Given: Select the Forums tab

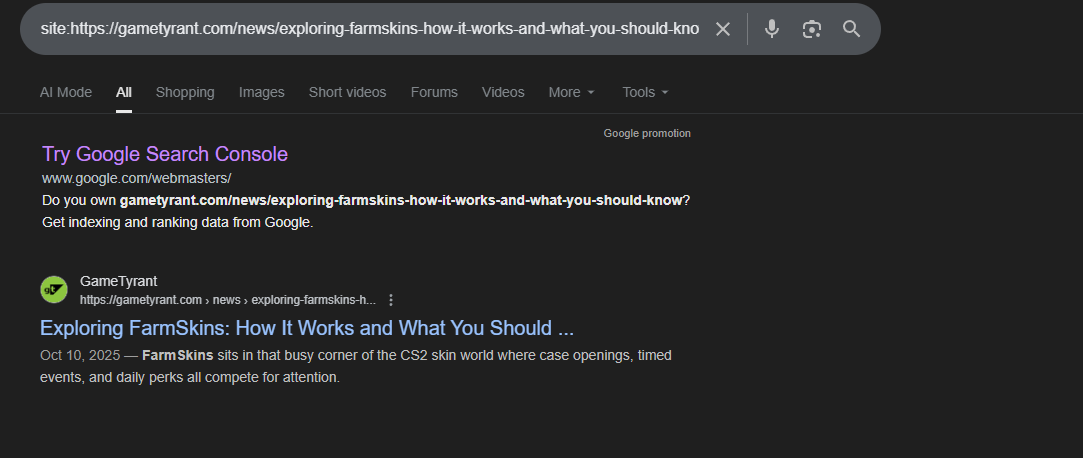Looking at the screenshot, I should 434,92.
